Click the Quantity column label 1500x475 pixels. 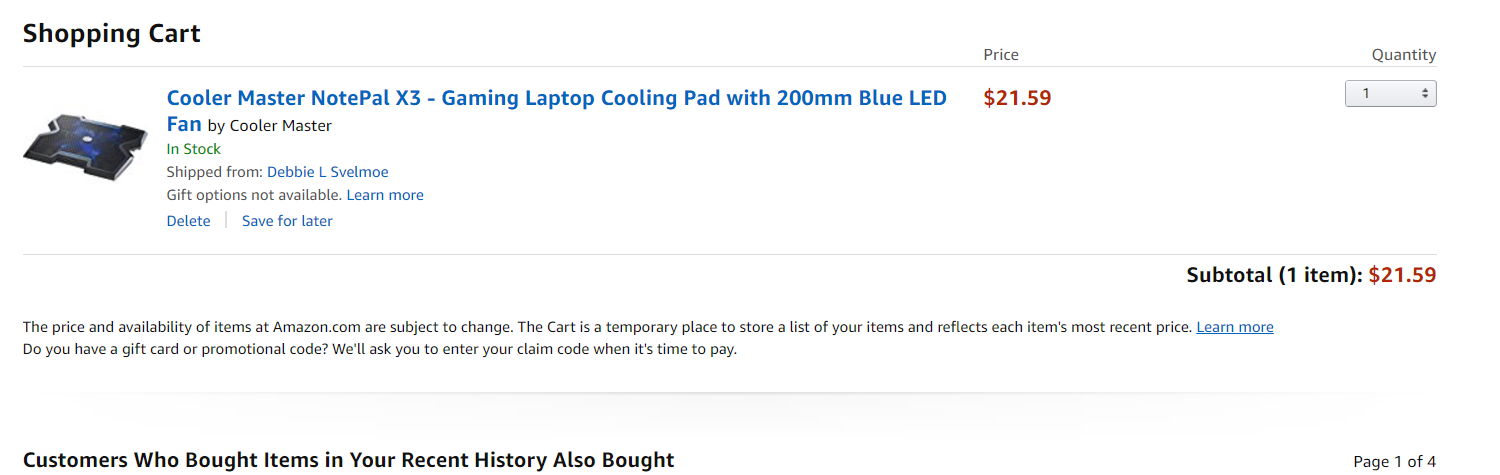pos(1403,55)
